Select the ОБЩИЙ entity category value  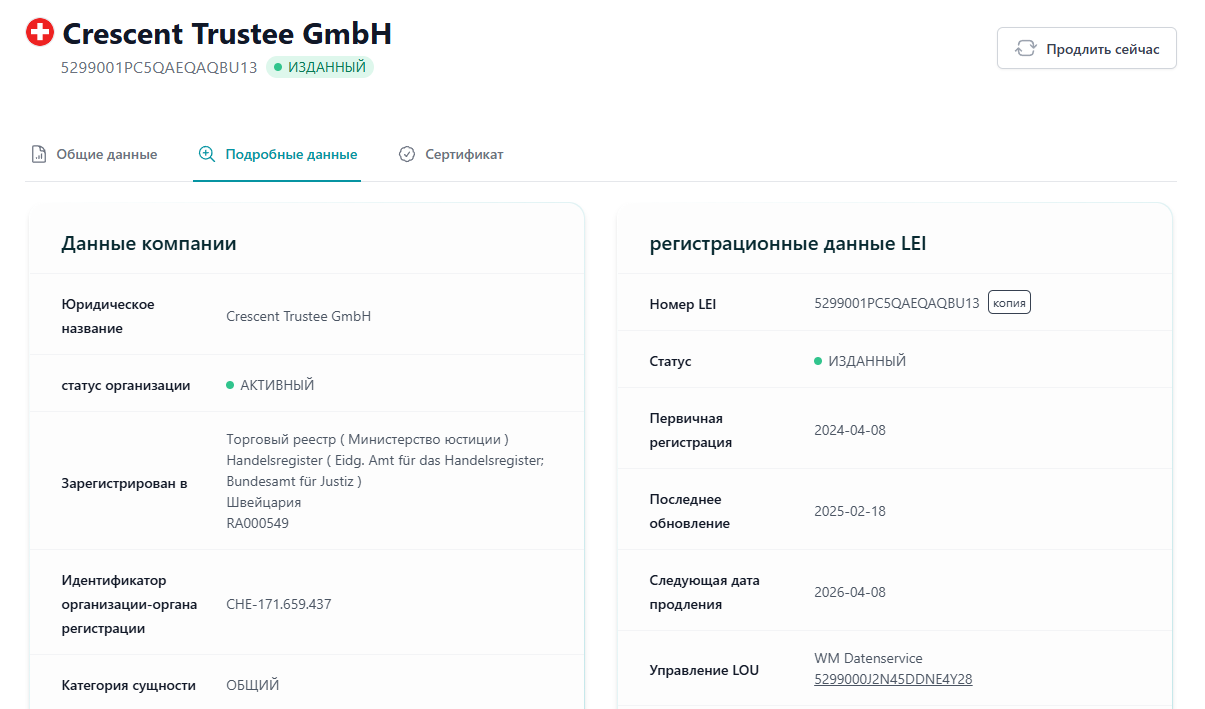[253, 685]
